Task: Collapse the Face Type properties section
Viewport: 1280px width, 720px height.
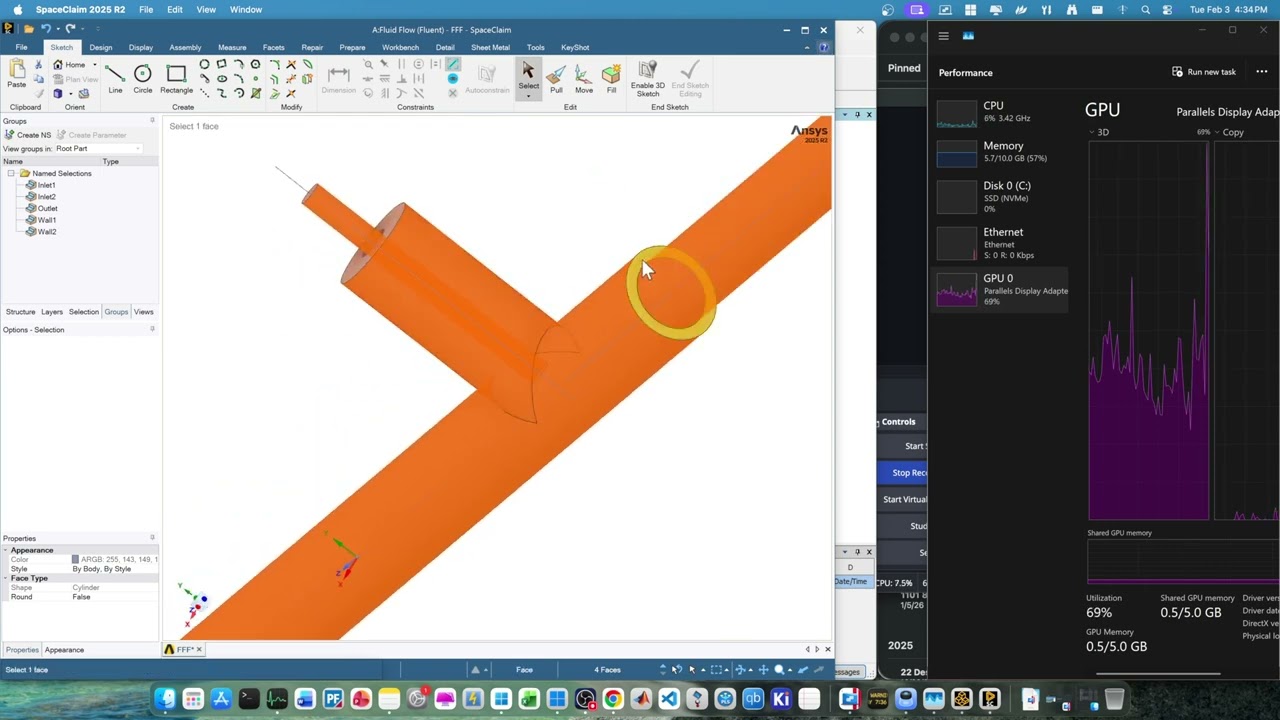Action: [x=5, y=578]
